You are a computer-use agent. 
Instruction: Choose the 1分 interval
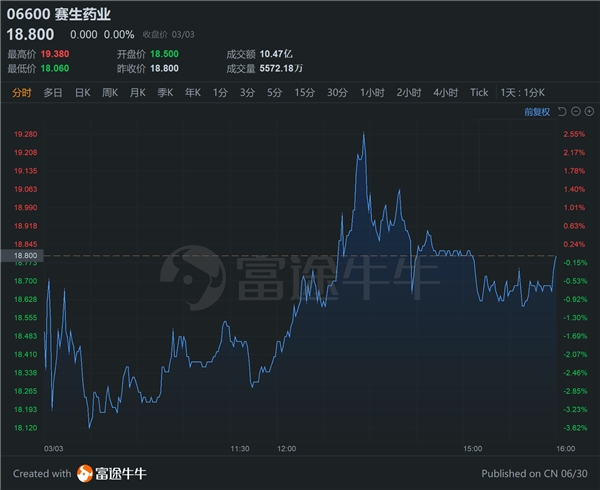(220, 93)
